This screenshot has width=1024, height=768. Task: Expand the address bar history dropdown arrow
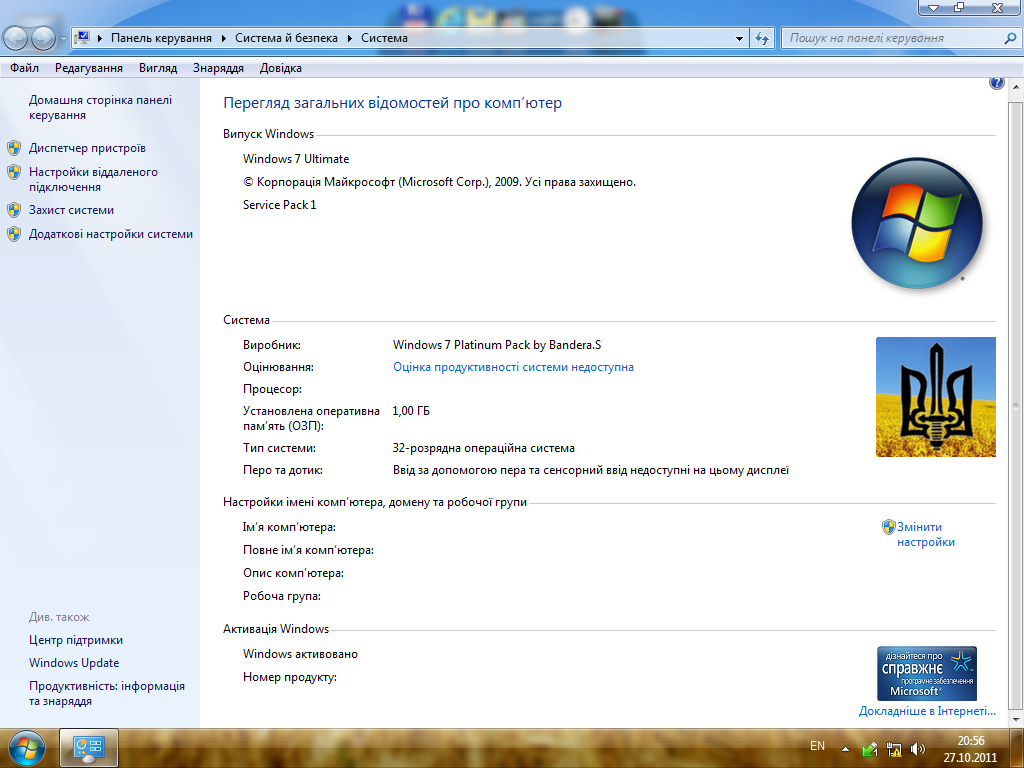739,39
